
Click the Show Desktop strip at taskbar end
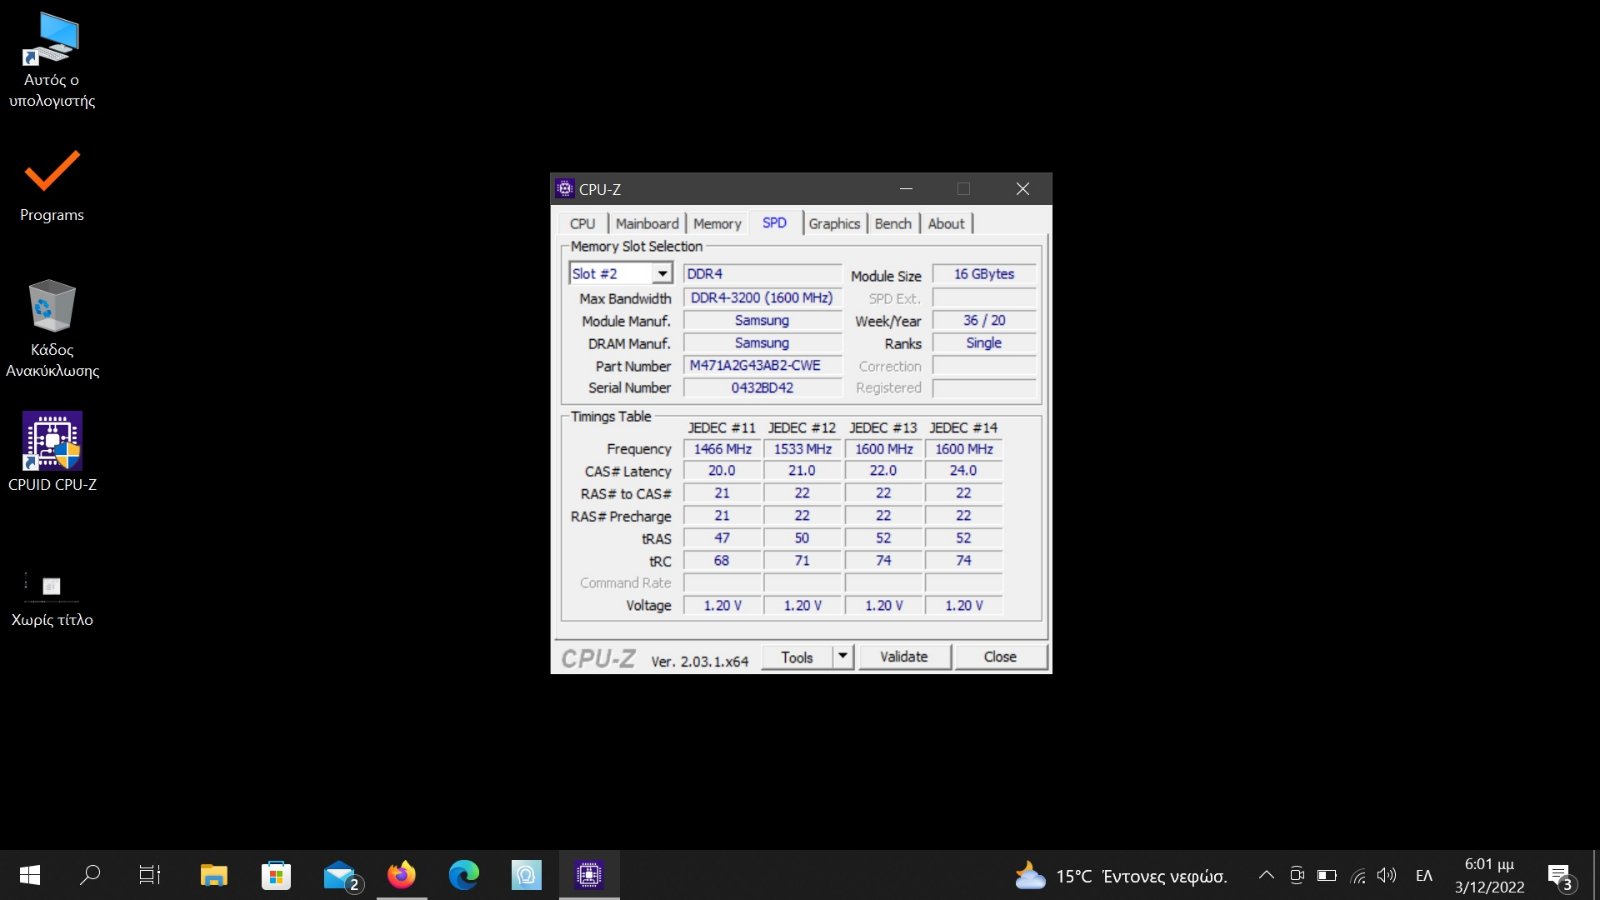click(x=1596, y=875)
